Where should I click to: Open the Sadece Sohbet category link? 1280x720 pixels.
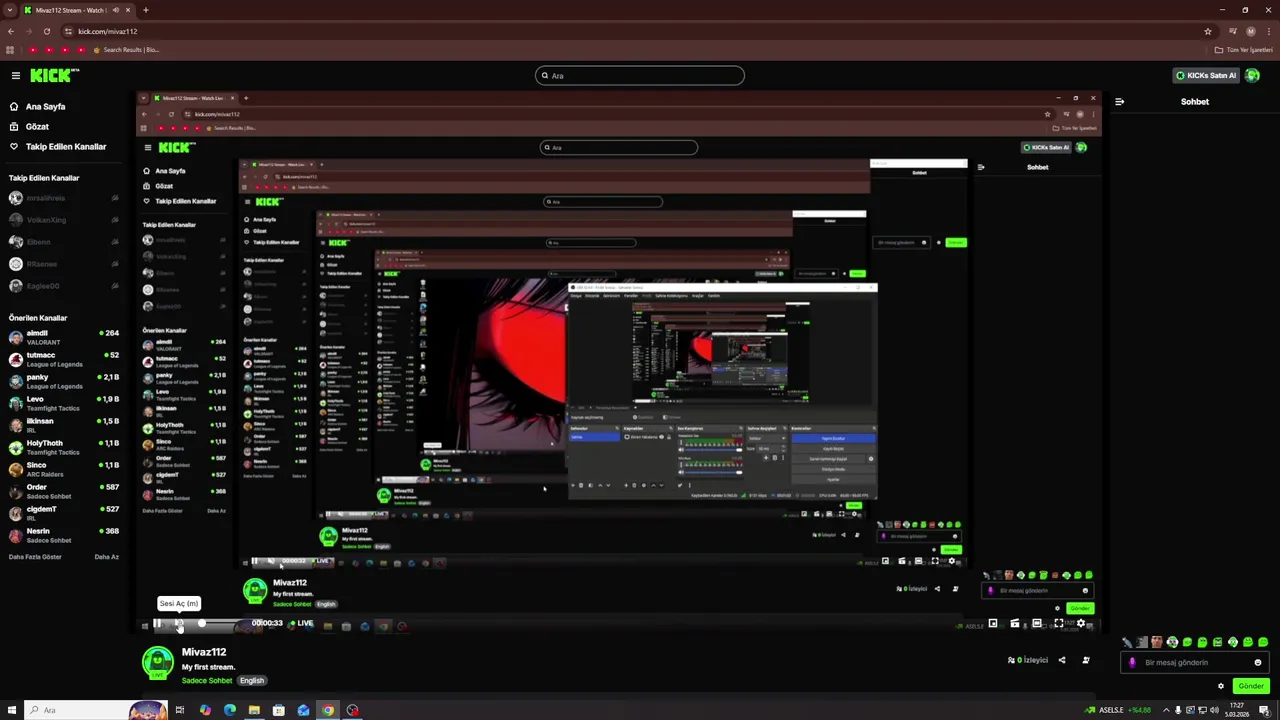pyautogui.click(x=207, y=680)
